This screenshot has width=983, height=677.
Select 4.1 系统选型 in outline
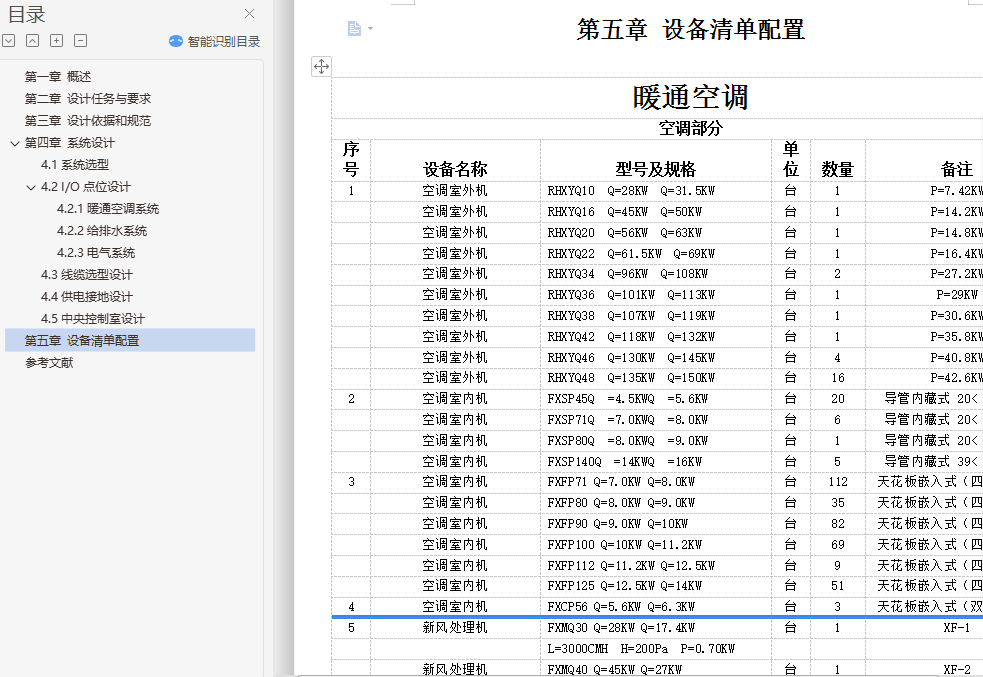[75, 165]
